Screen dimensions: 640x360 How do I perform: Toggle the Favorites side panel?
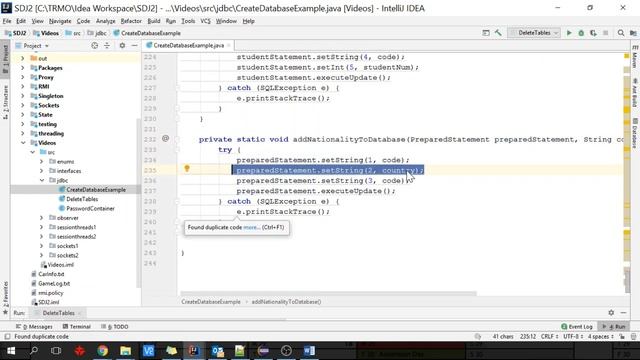[x=5, y=298]
